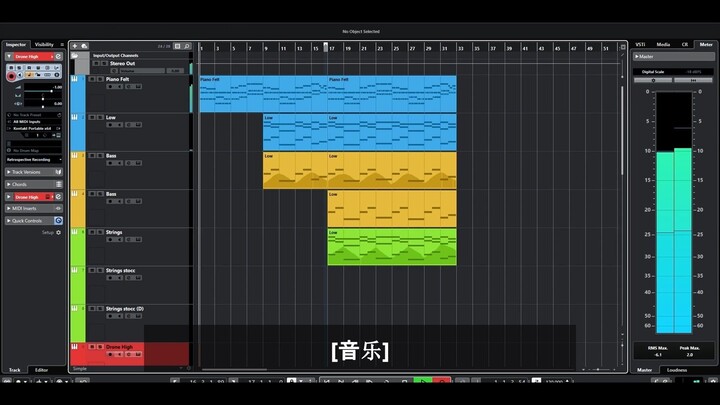Screen dimensions: 720x405
Task: Open Edit Channel Settings beside Drone High header
Action: click(58, 56)
